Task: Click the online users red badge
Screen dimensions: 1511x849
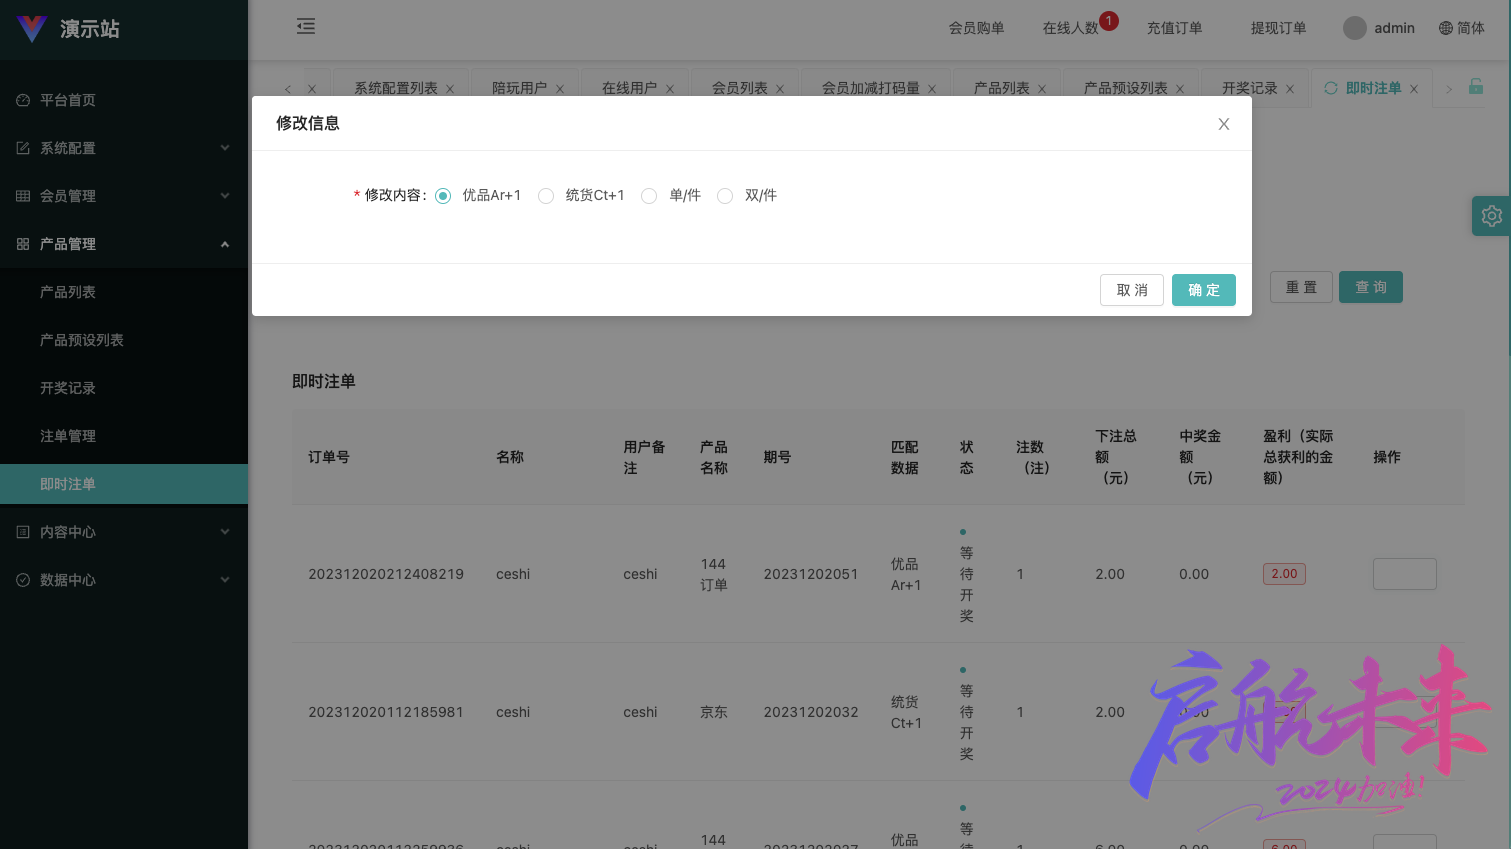Action: [1109, 21]
